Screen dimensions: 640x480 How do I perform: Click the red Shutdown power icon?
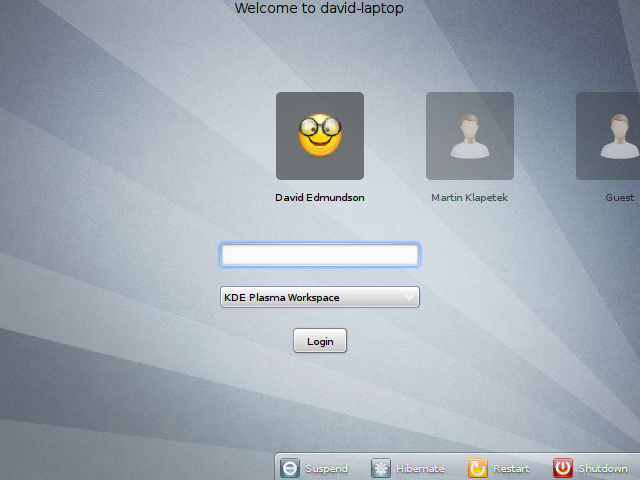tap(563, 468)
